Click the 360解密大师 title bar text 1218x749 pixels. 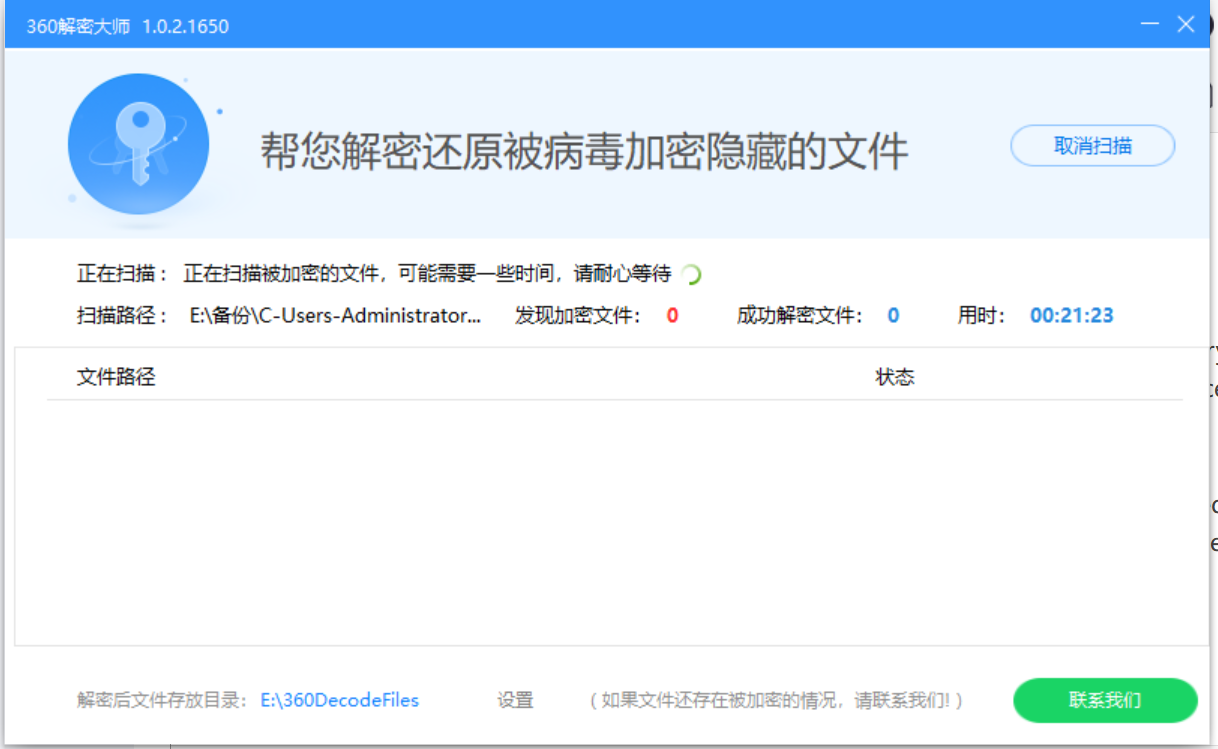[127, 26]
